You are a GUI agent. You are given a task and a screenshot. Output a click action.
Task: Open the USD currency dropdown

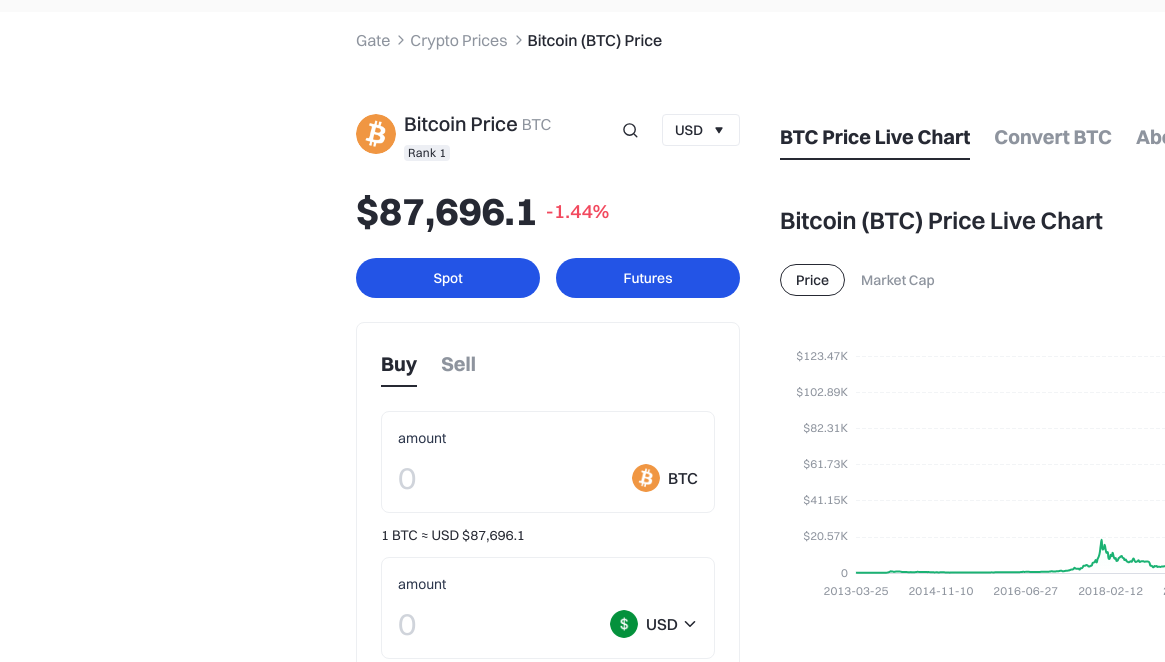pos(700,130)
